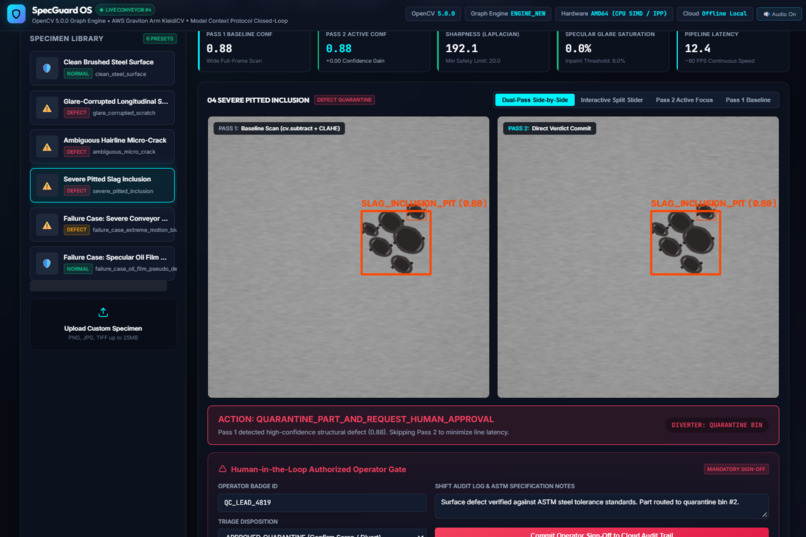Click Hardware AMD64 status chip

pos(613,14)
